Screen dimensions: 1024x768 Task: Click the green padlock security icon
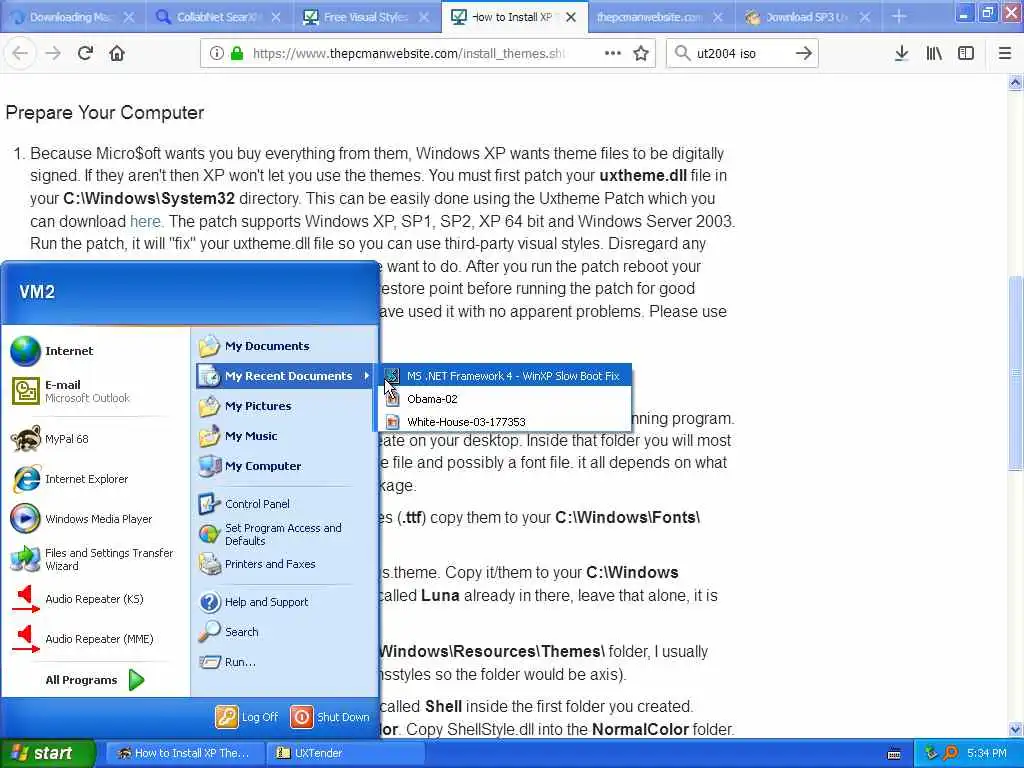237,53
